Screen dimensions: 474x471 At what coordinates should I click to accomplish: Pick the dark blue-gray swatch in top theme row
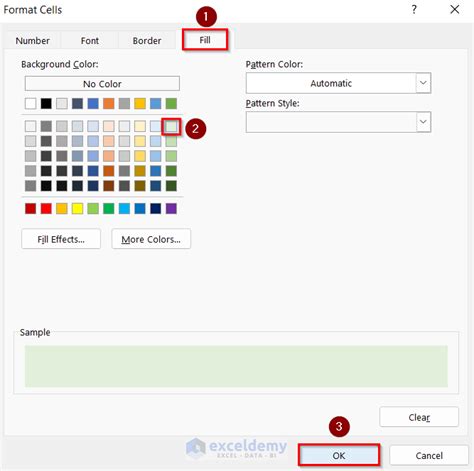click(77, 103)
